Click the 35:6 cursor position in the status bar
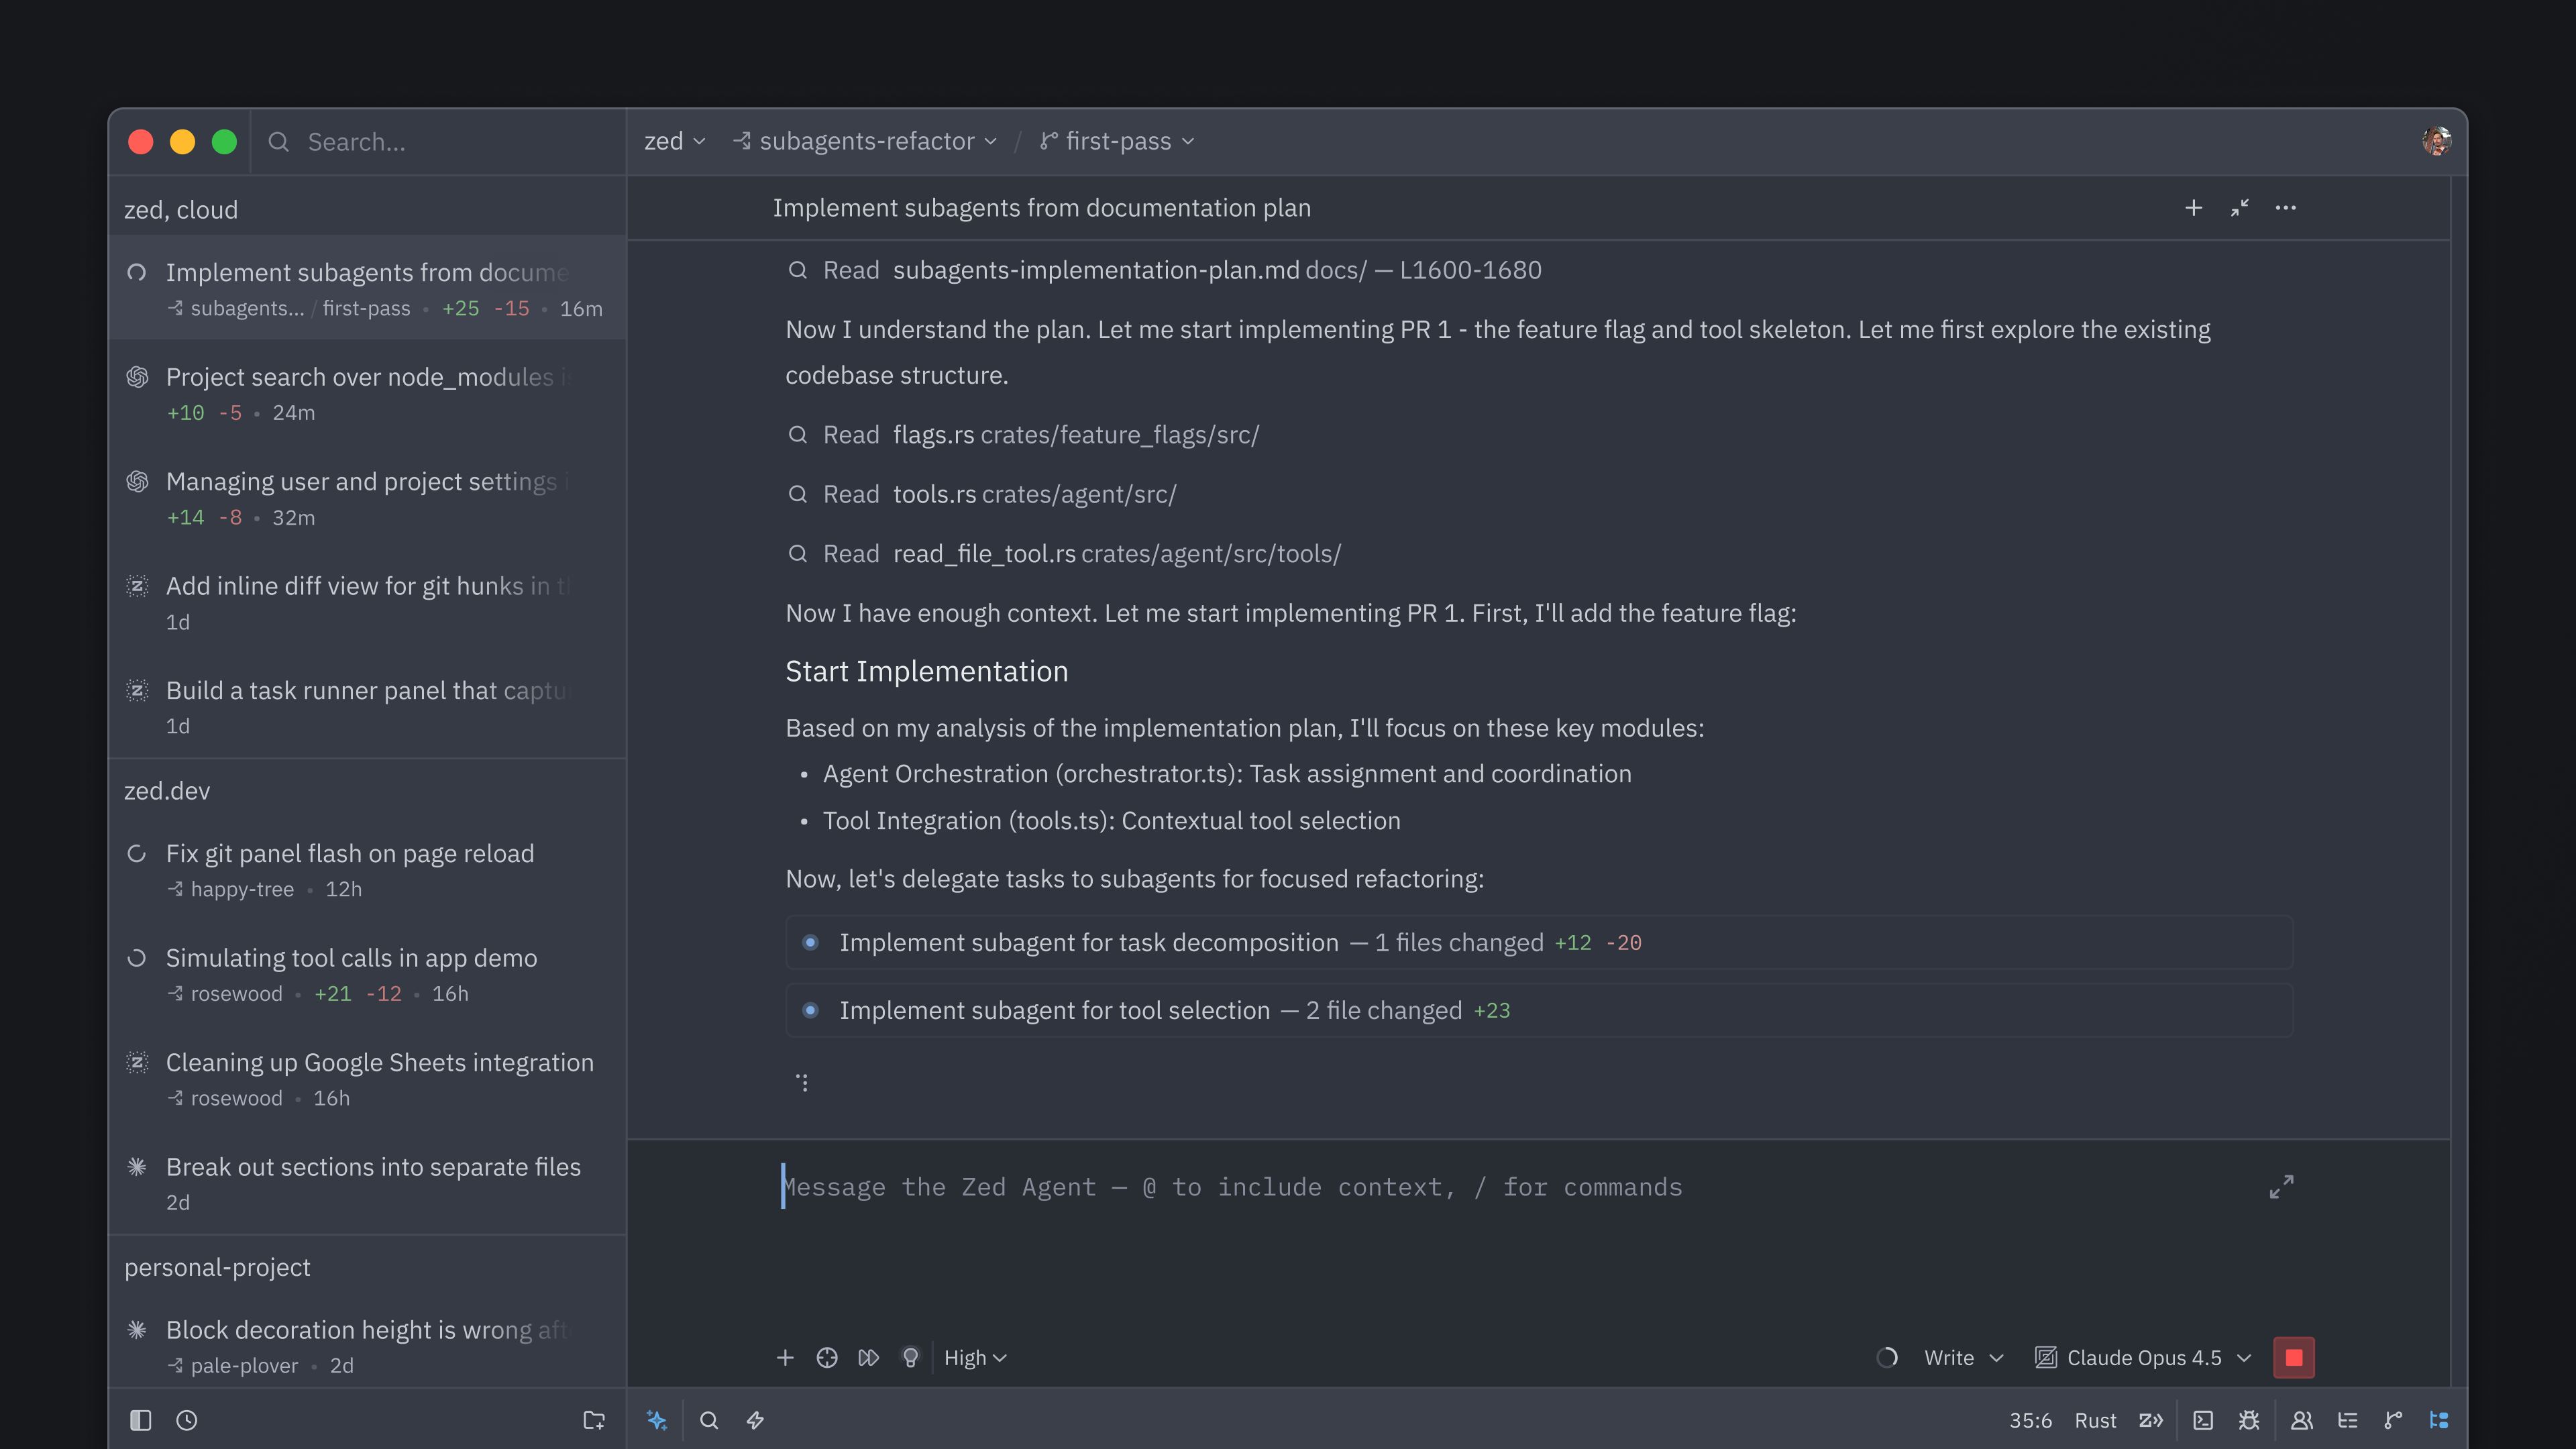2576x1449 pixels. coord(2030,1420)
